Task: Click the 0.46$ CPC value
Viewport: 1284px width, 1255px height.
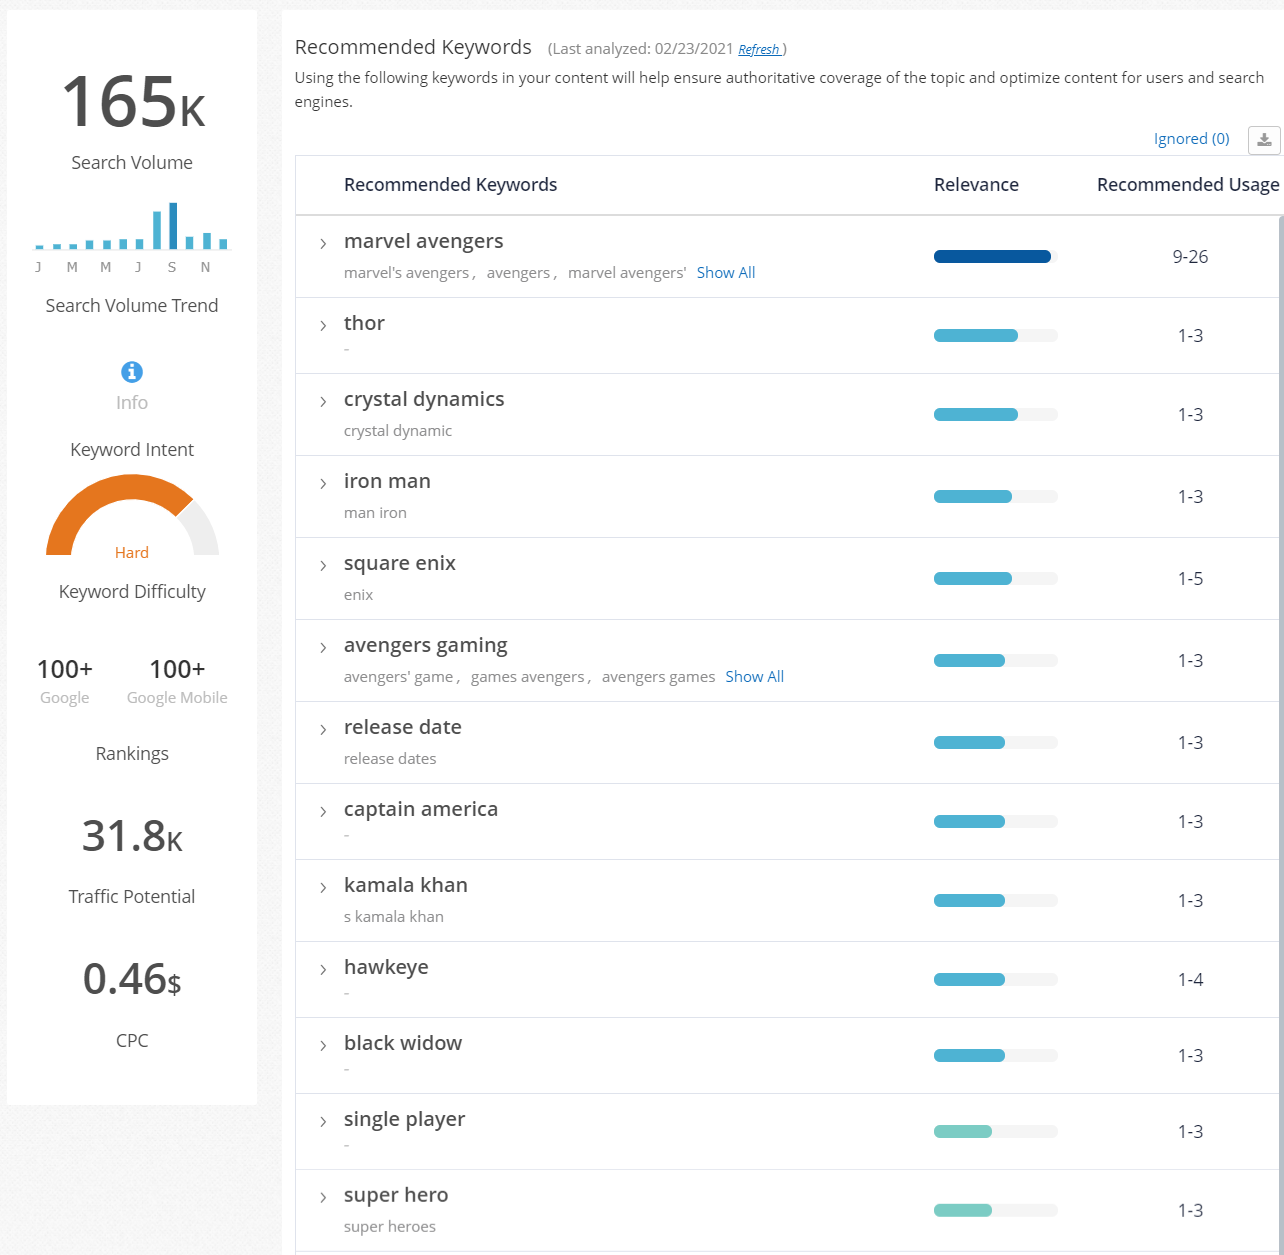Action: 132,979
